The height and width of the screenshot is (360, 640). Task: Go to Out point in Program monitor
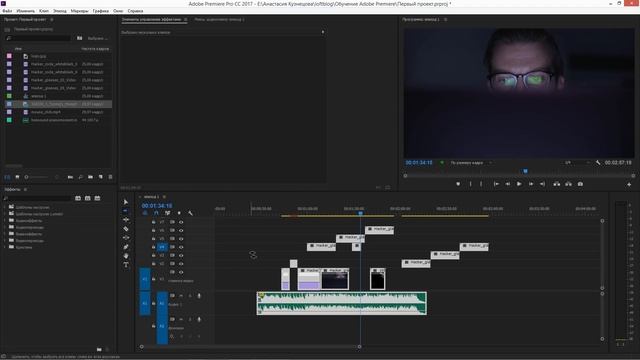coord(542,184)
